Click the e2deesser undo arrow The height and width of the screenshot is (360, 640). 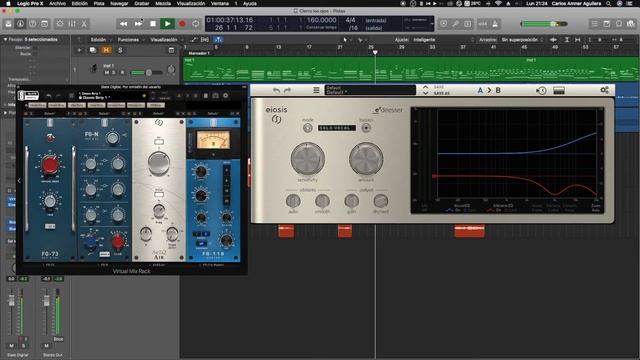(276, 90)
